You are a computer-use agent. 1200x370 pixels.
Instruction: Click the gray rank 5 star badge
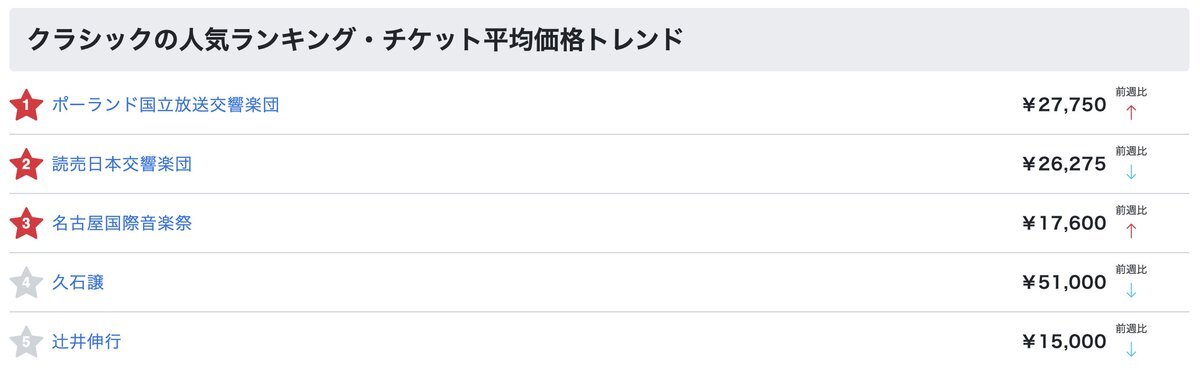pos(25,341)
